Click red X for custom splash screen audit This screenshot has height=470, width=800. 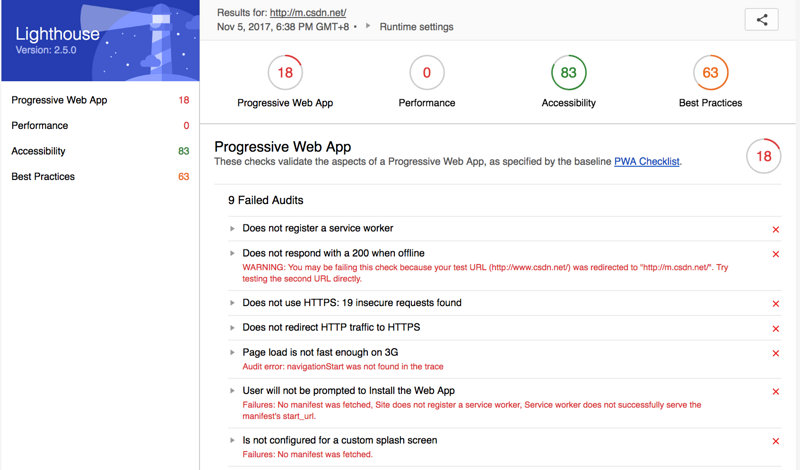coord(776,441)
